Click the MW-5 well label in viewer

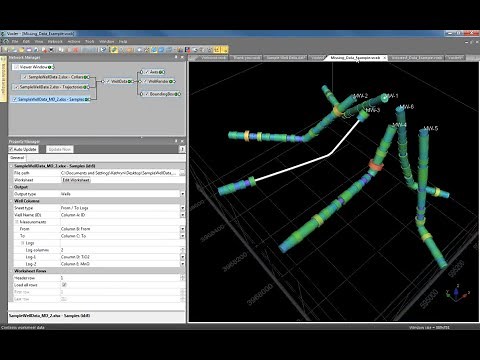tap(431, 128)
